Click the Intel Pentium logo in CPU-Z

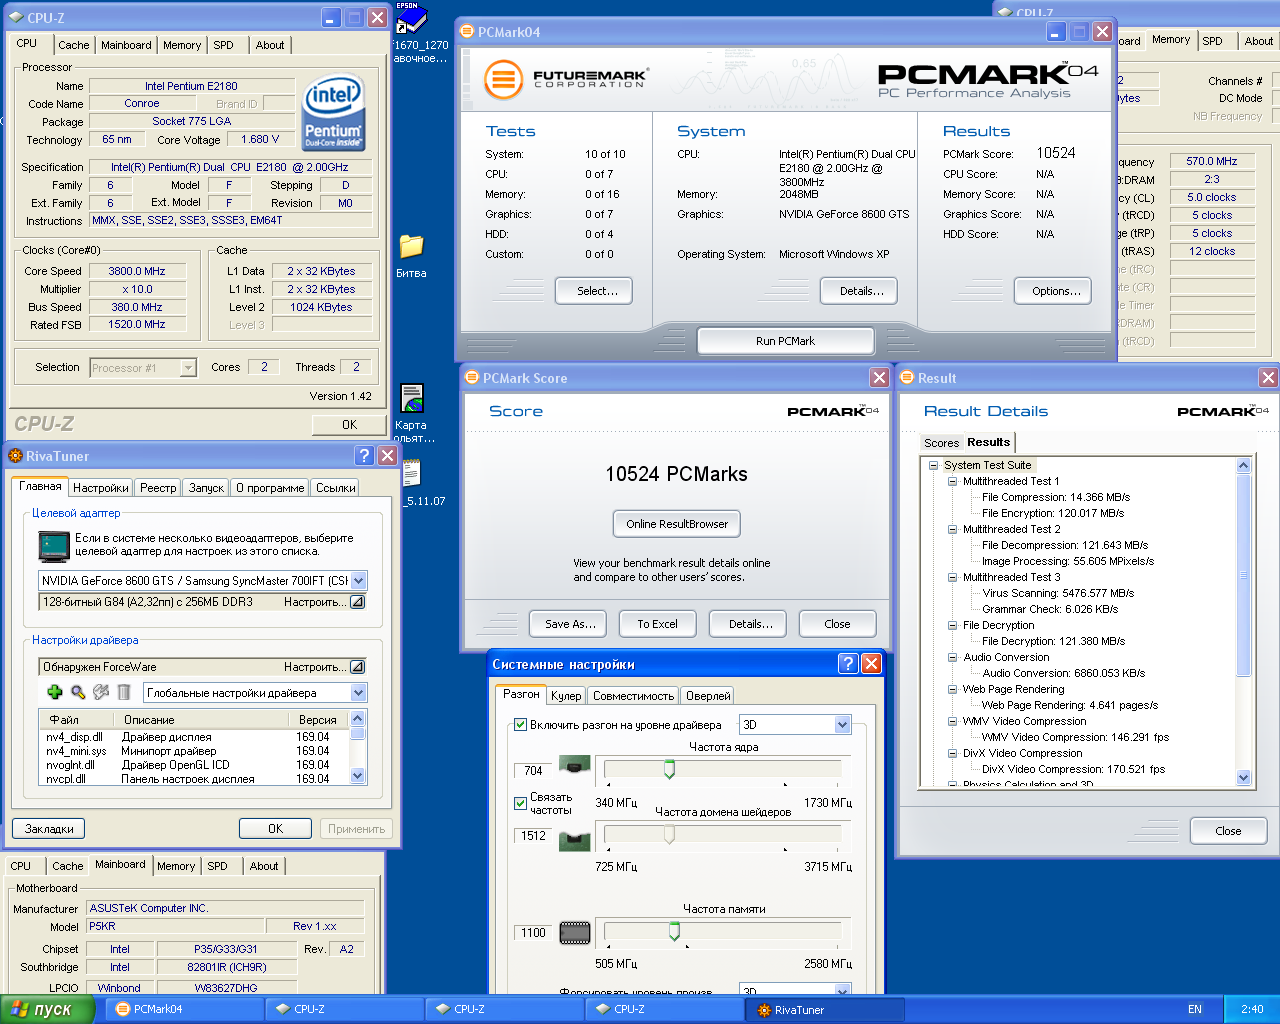[333, 114]
